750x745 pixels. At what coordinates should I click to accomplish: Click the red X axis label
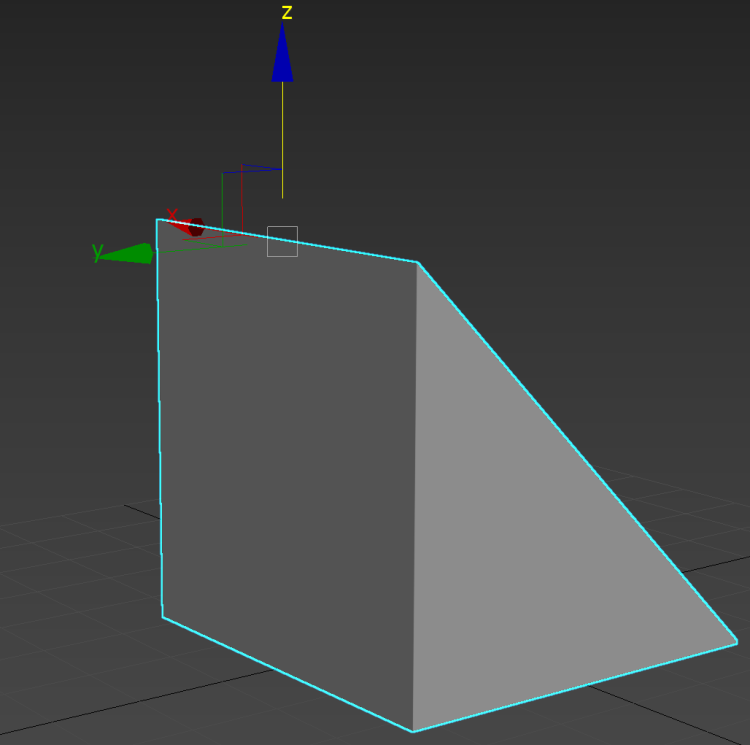pos(172,215)
